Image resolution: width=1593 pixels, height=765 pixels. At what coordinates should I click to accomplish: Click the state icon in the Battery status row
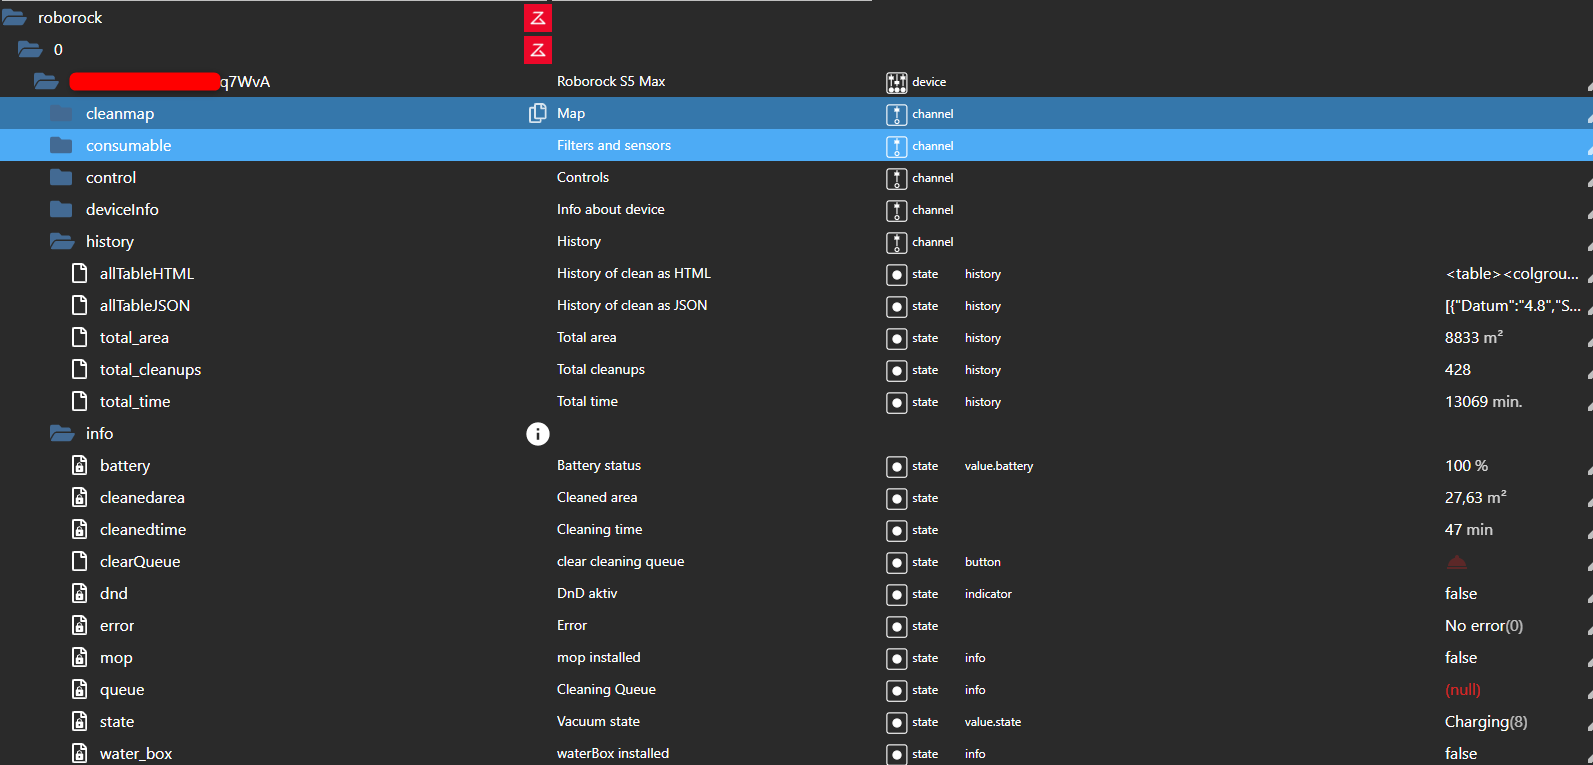click(897, 466)
